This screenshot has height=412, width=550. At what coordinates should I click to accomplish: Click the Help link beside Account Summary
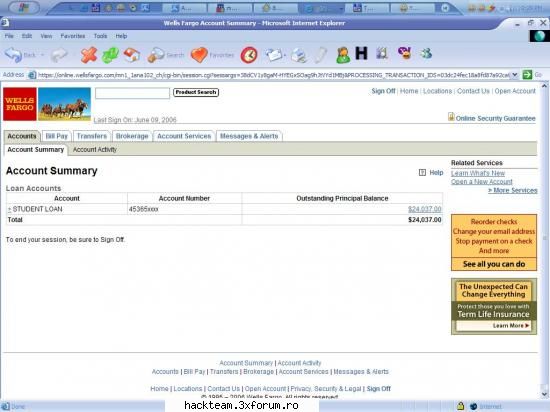click(436, 173)
